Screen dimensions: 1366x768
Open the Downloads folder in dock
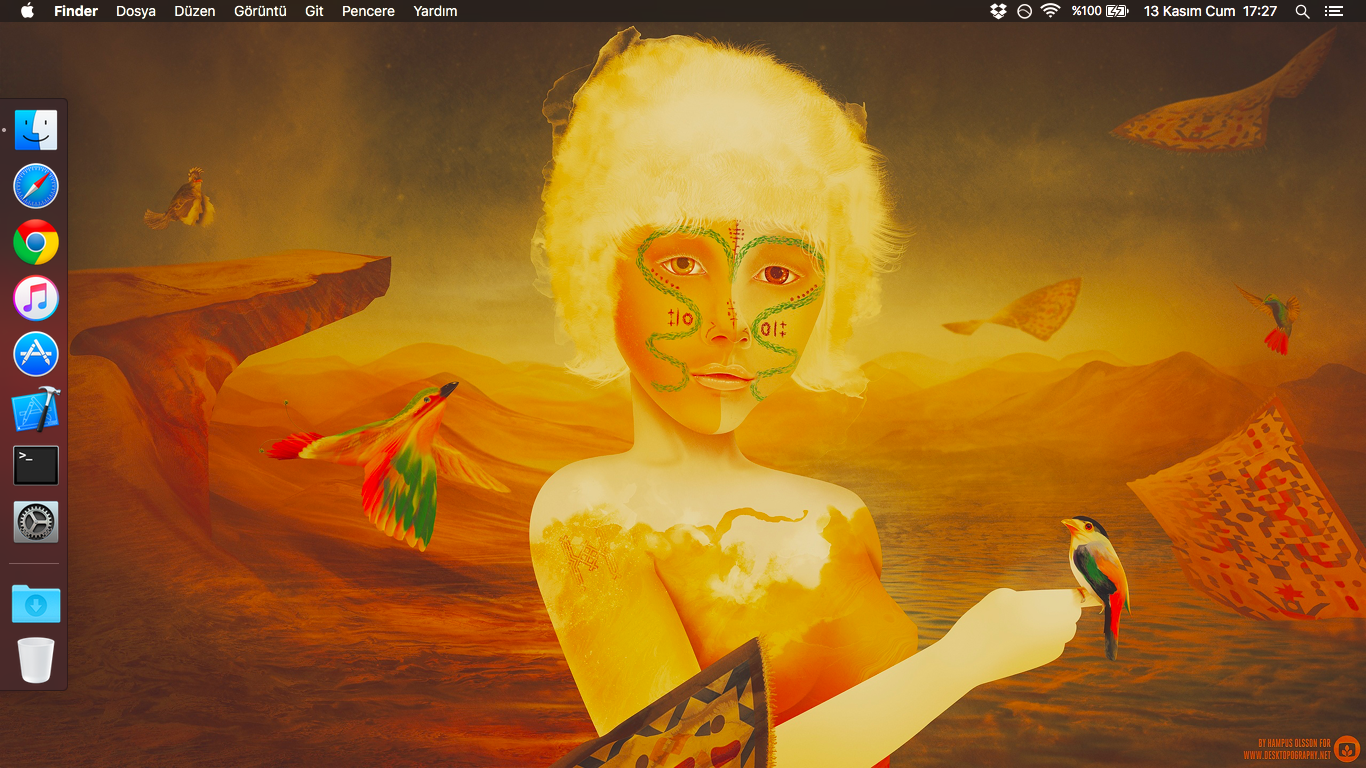(x=36, y=604)
